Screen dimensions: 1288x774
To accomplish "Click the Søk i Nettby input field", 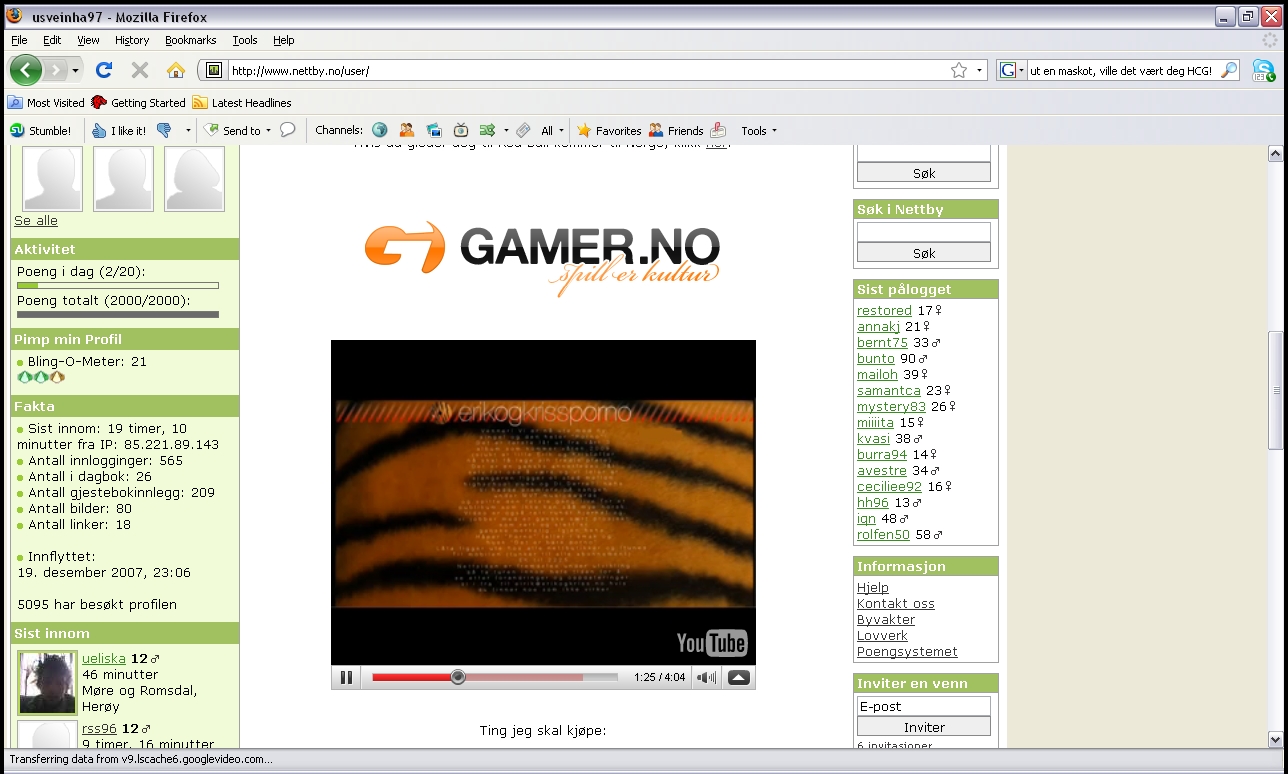I will (x=924, y=232).
